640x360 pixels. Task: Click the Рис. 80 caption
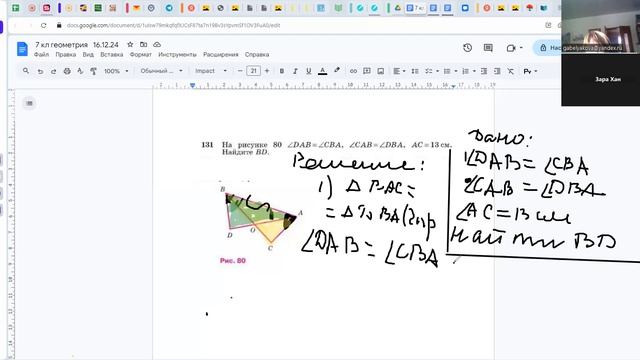[233, 260]
